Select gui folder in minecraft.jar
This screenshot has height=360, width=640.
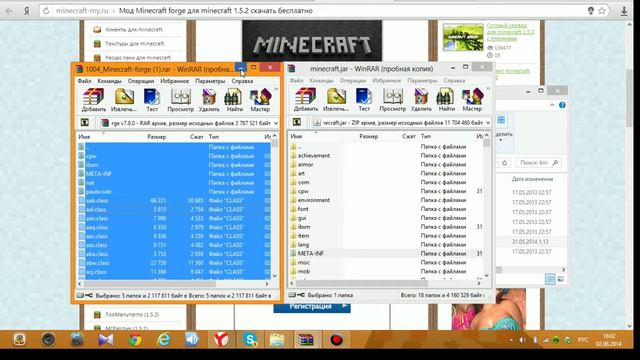click(x=302, y=218)
